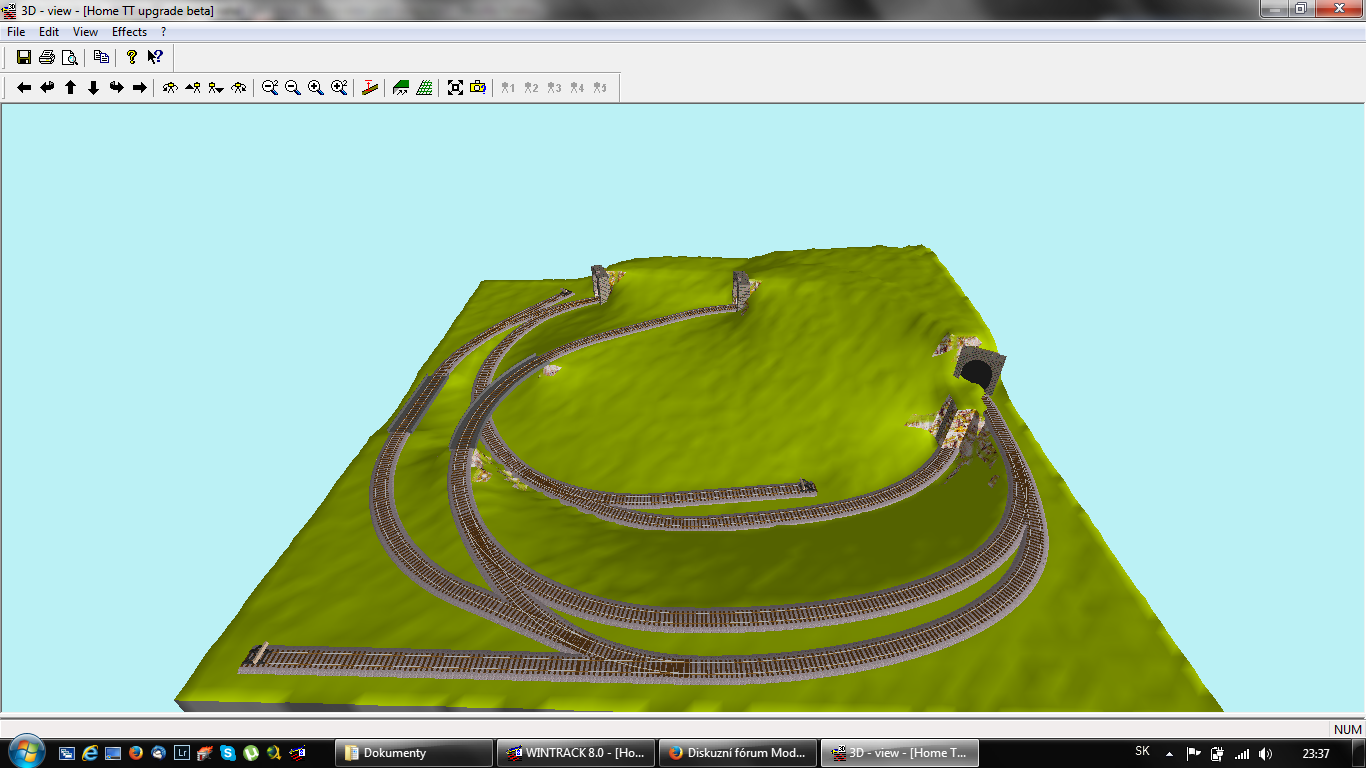This screenshot has height=768, width=1366.
Task: Click the SK language indicator
Action: (1142, 752)
